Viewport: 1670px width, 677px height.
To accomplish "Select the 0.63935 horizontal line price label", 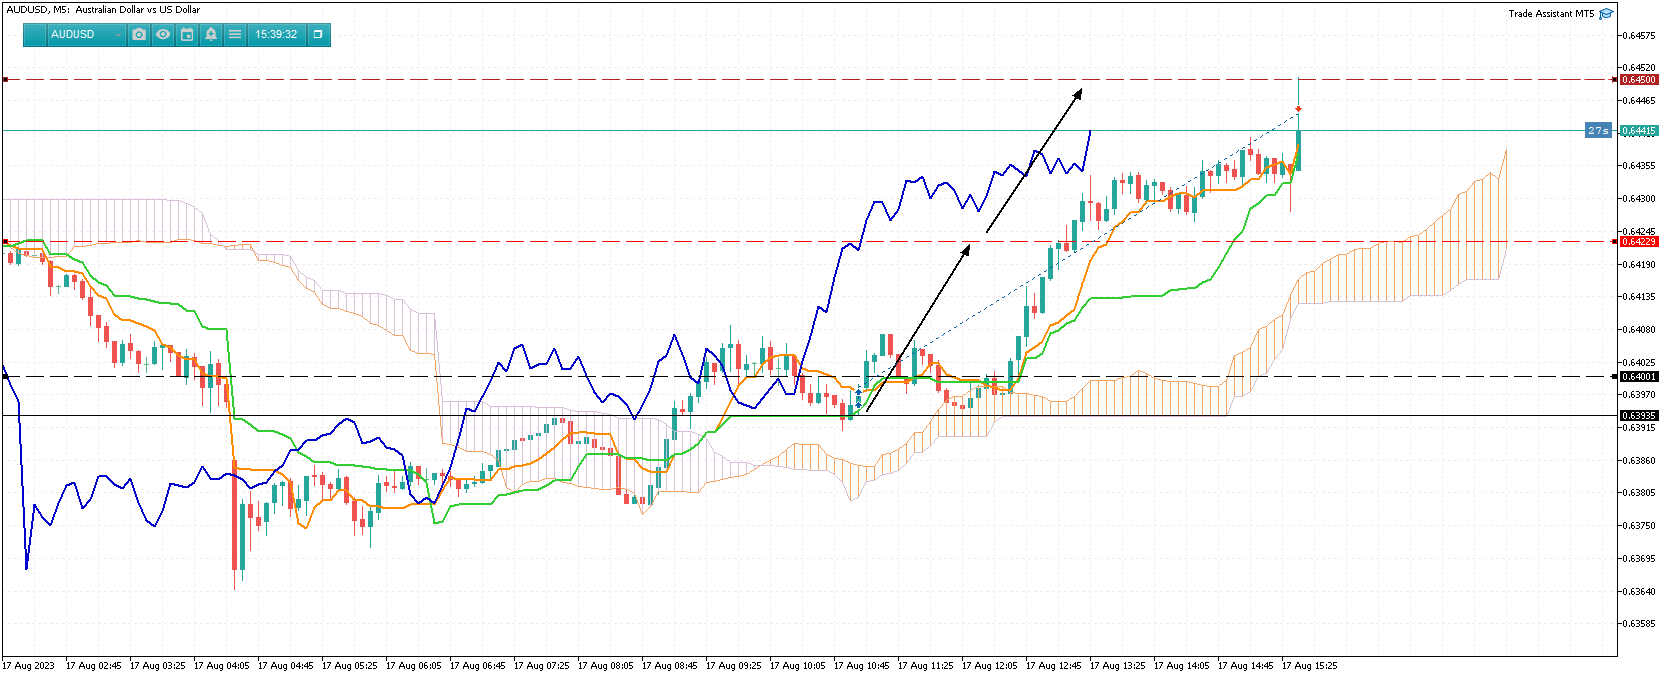I will tap(1638, 415).
